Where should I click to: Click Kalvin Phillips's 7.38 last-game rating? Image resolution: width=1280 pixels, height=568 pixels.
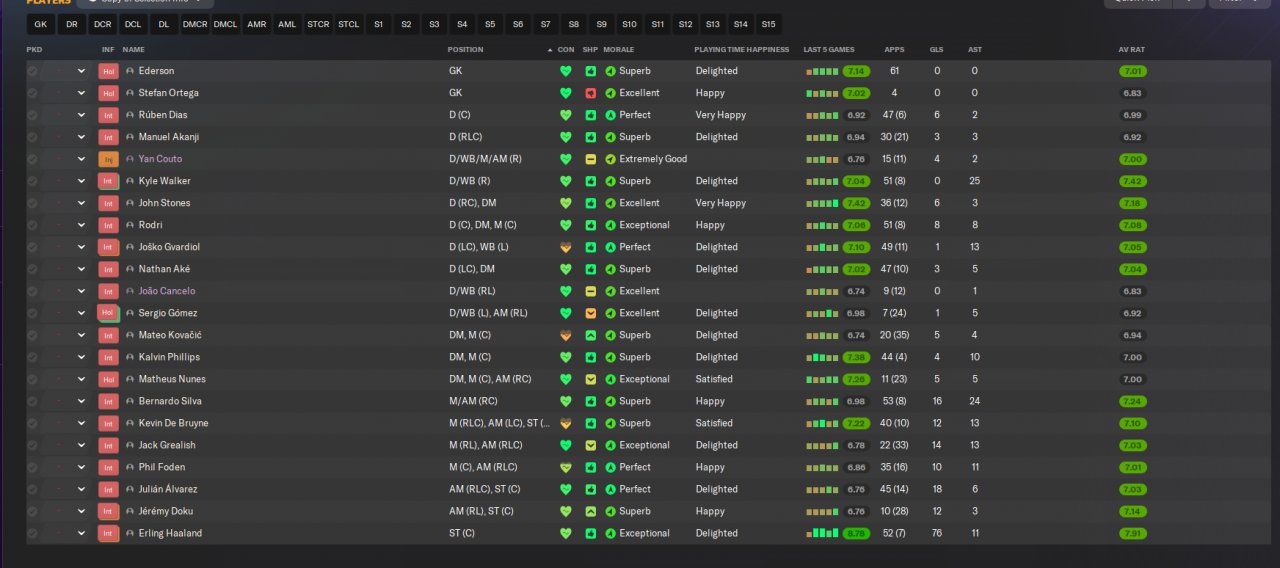click(856, 357)
